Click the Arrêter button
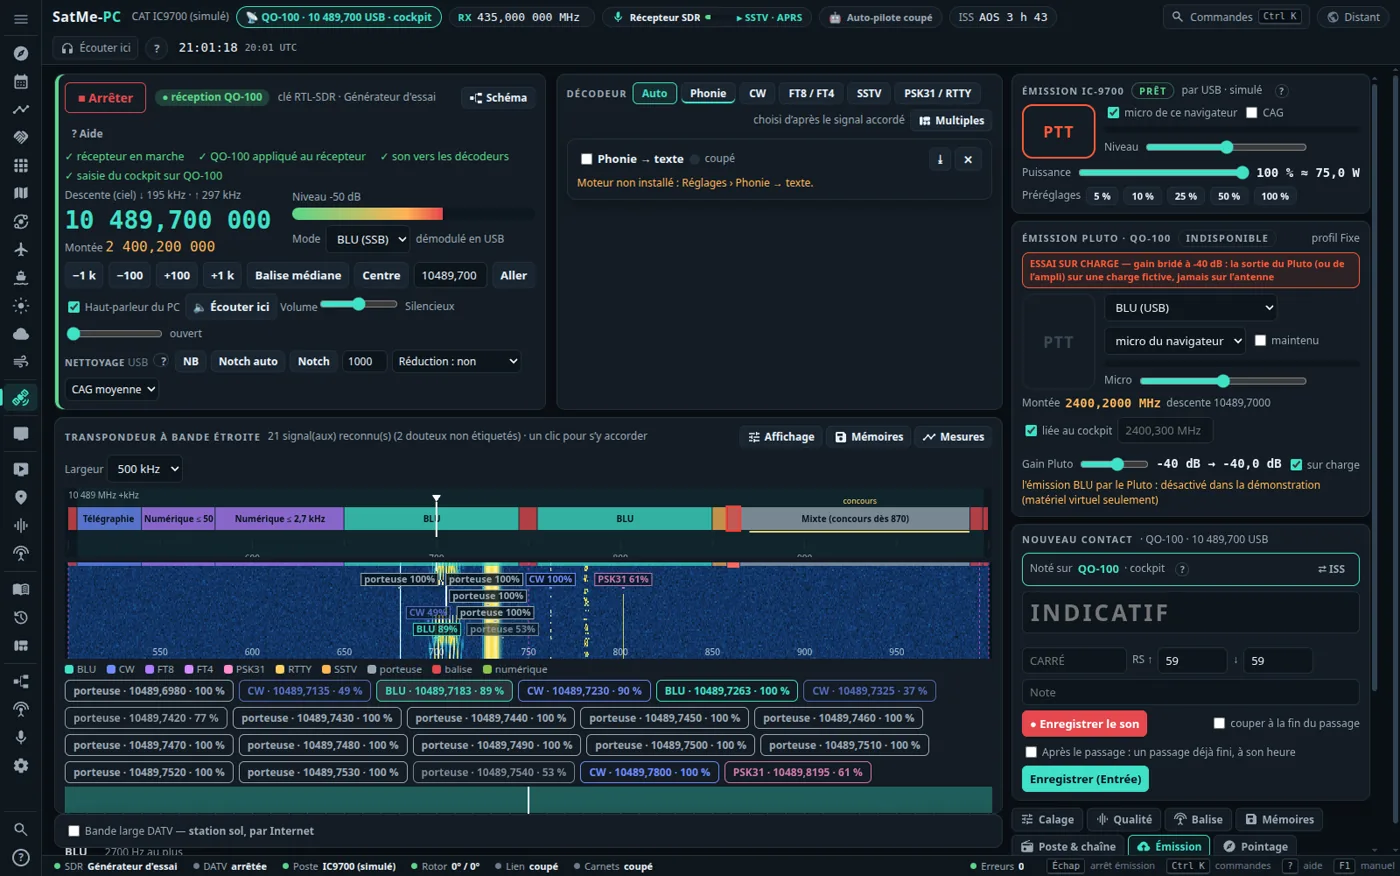 106,98
